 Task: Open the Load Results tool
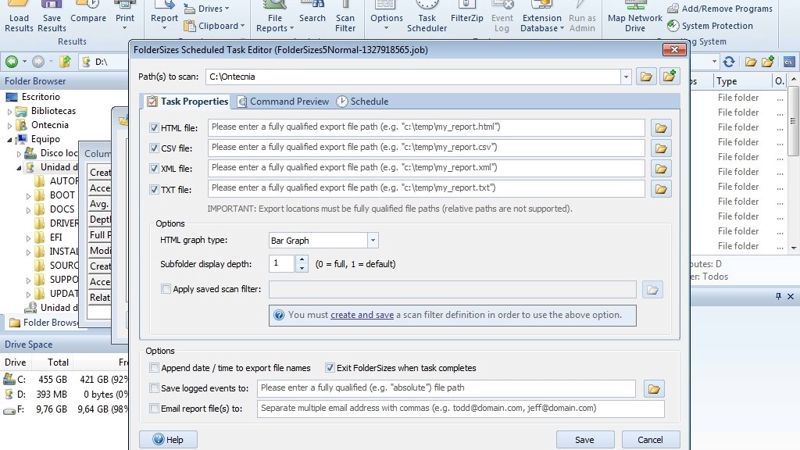19,17
